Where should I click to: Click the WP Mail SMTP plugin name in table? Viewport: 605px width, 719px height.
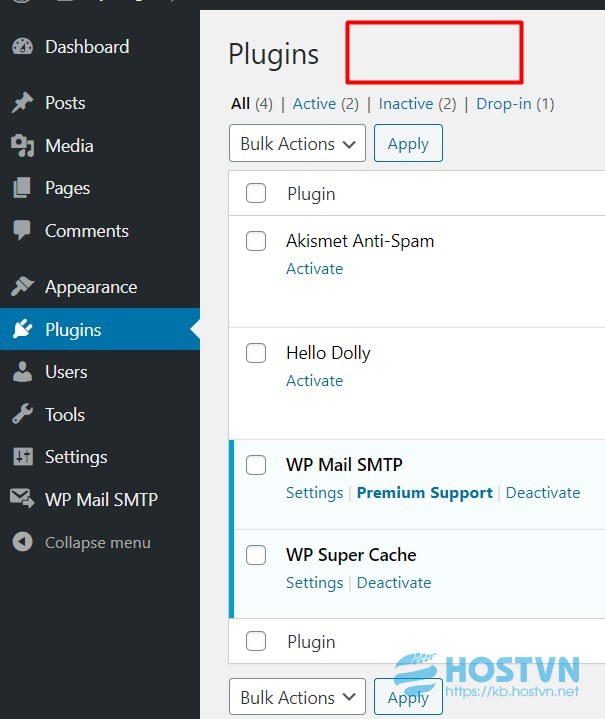click(344, 465)
